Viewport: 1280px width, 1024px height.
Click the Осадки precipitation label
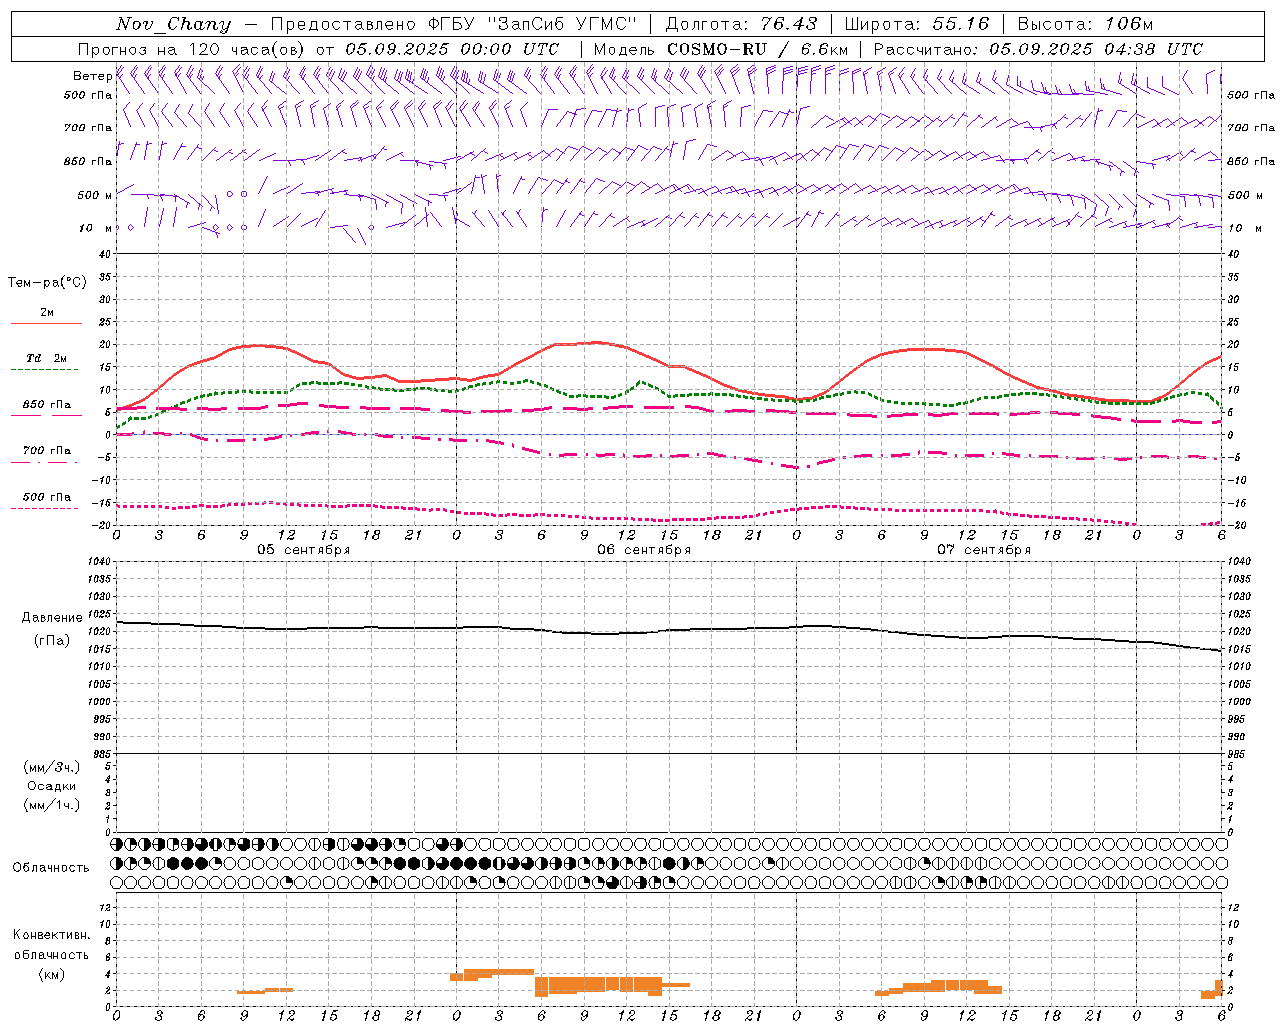click(x=52, y=787)
